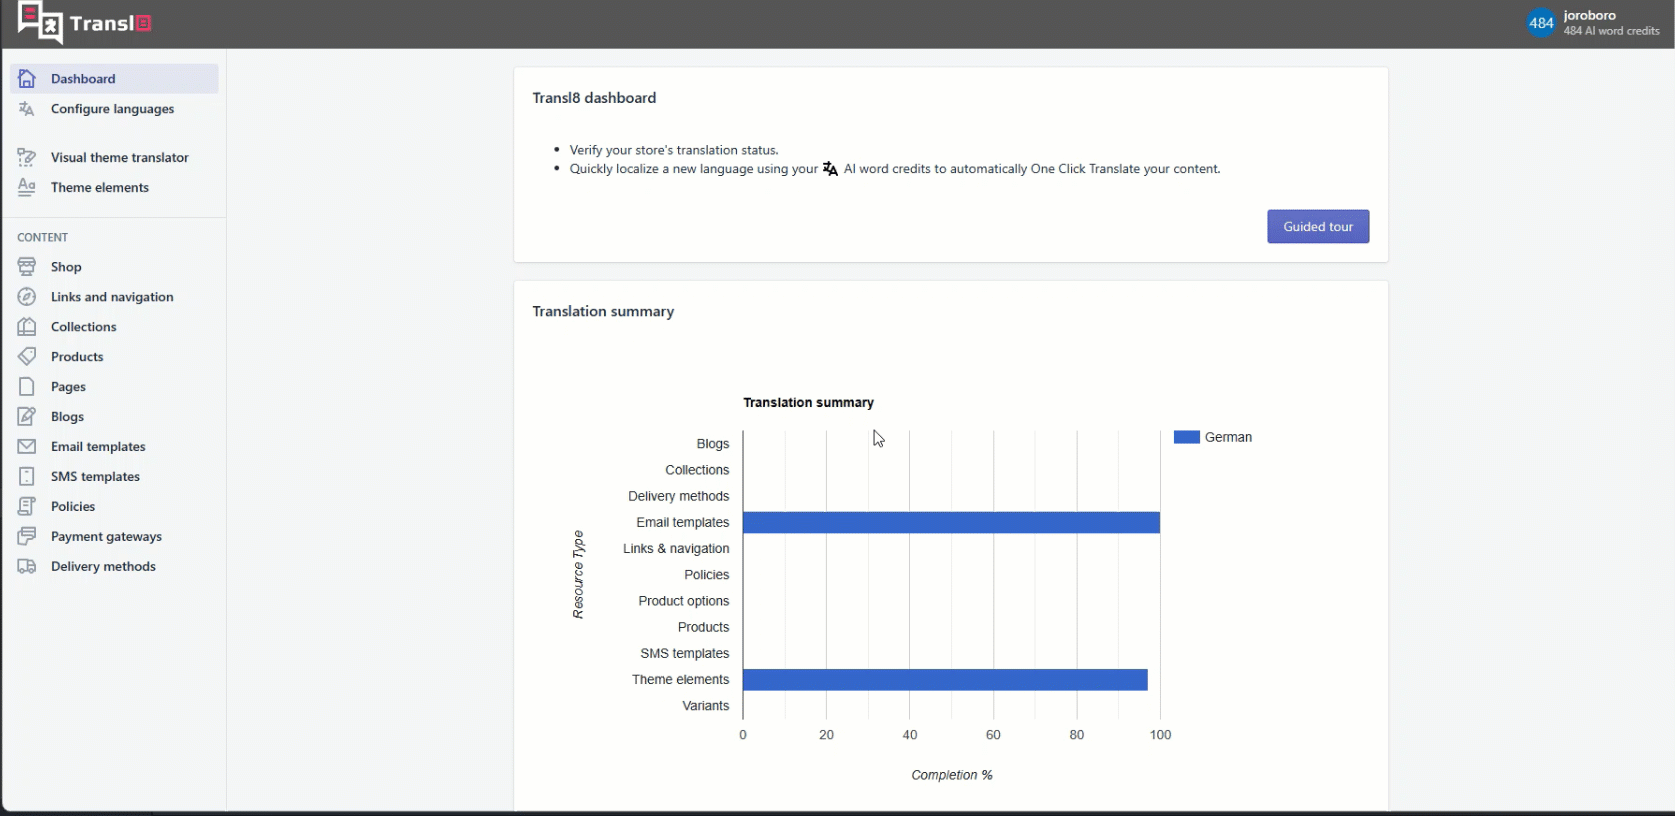Click the Dashboard home icon
This screenshot has height=816, width=1675.
tap(27, 79)
